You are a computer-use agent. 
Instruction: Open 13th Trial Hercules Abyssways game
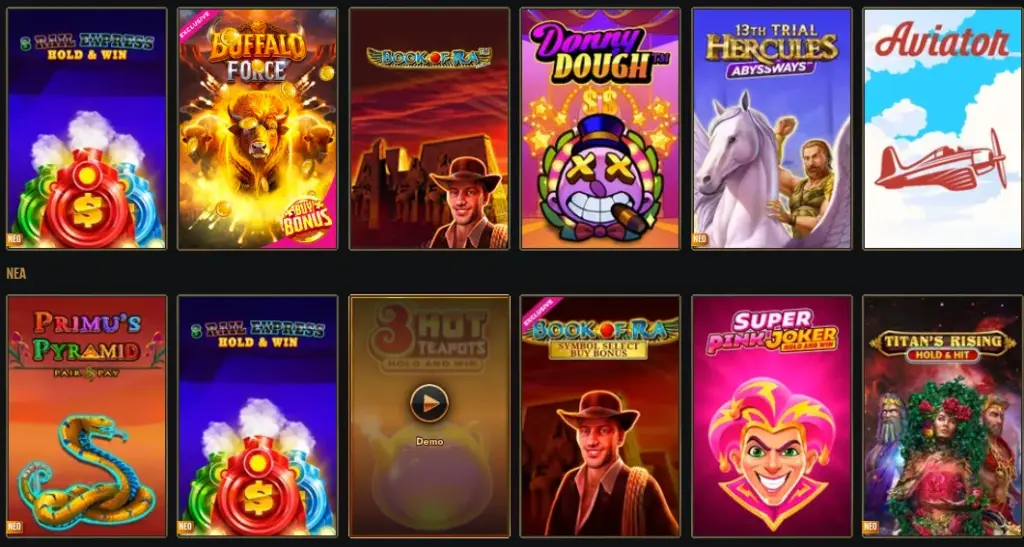click(x=771, y=129)
